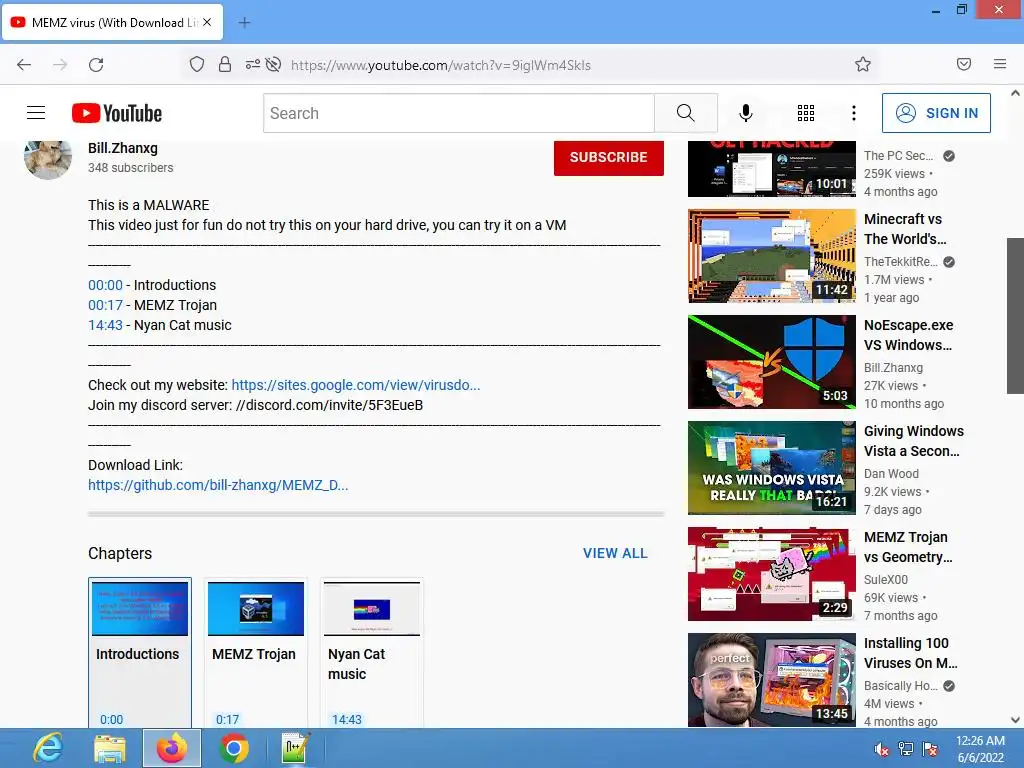Open Bill.Zhanxg channel name link
Viewport: 1024px width, 768px height.
pos(123,148)
